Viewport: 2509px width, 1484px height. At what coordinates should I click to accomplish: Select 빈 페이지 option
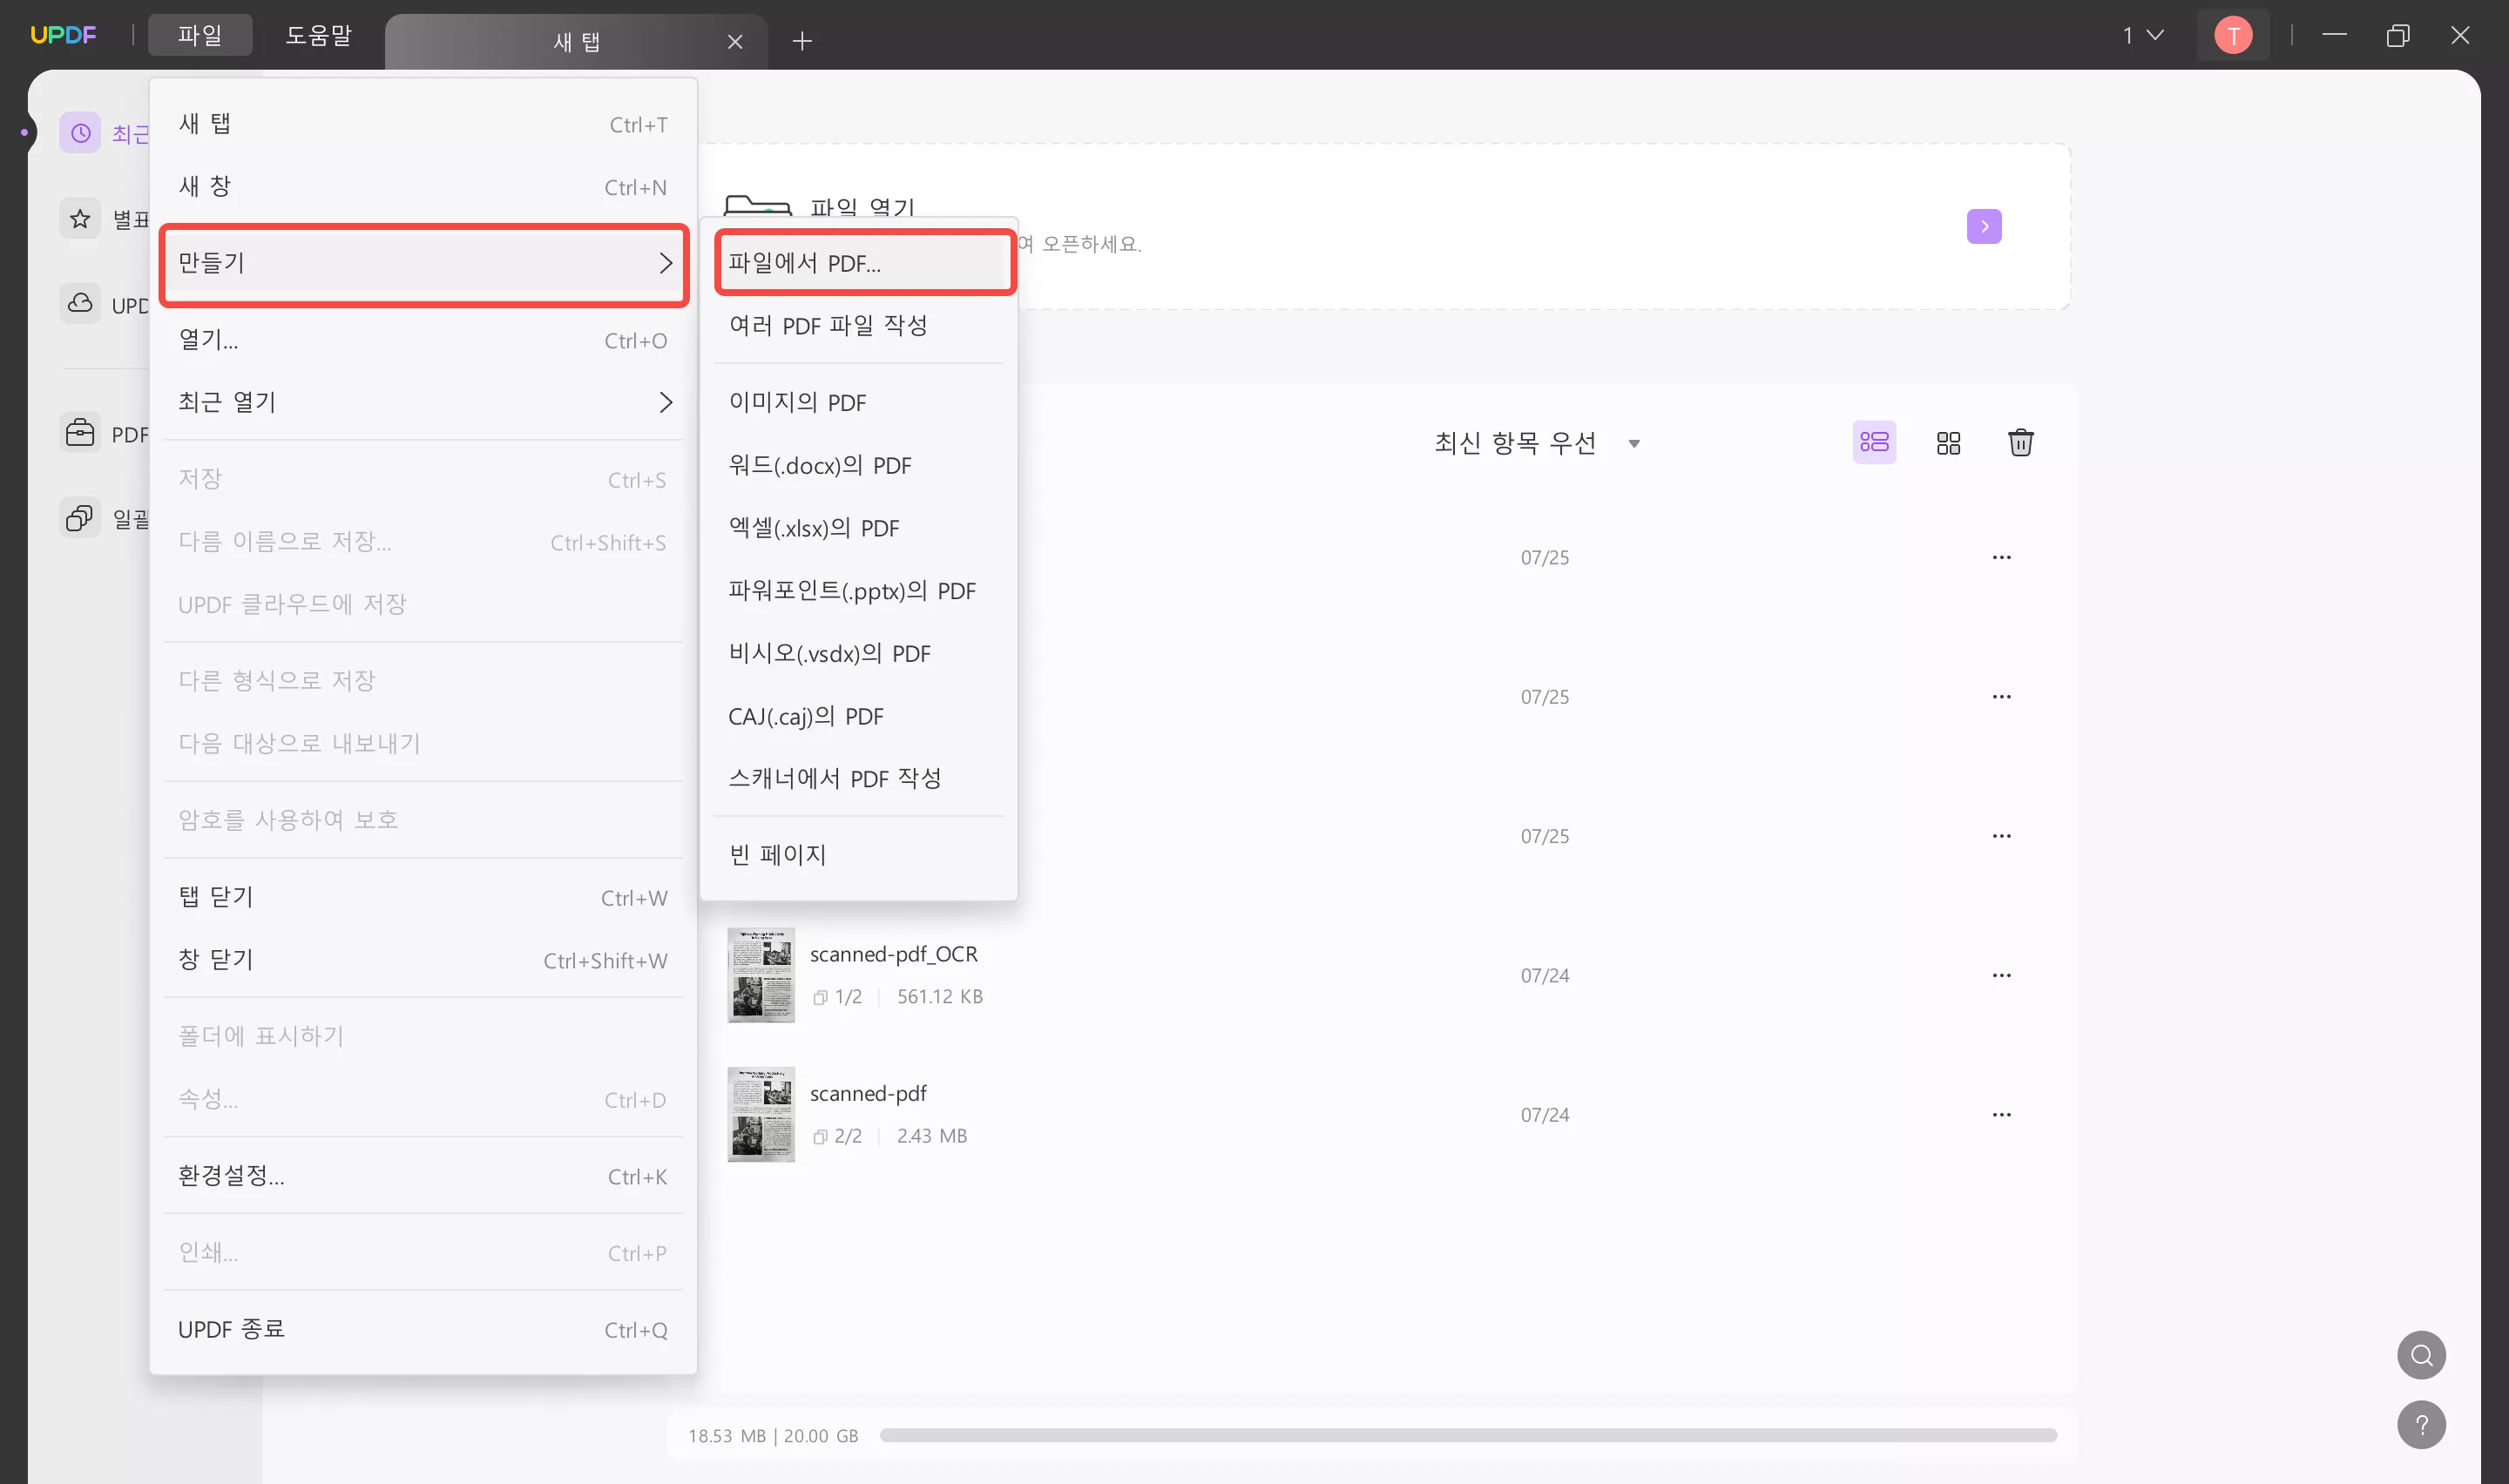pos(859,855)
